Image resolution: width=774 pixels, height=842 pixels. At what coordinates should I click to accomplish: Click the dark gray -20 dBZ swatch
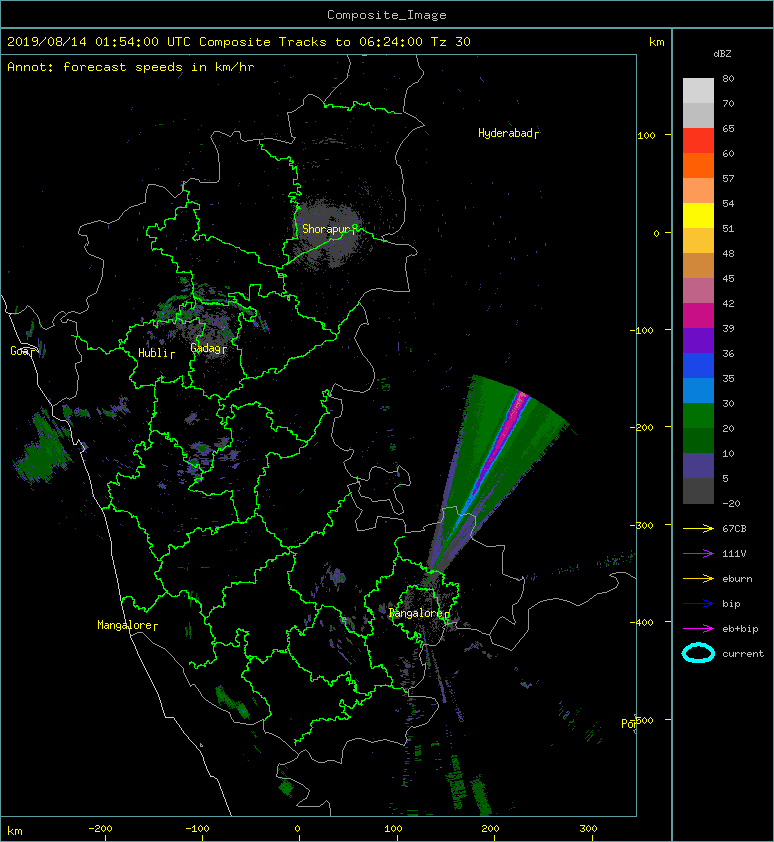(x=698, y=491)
